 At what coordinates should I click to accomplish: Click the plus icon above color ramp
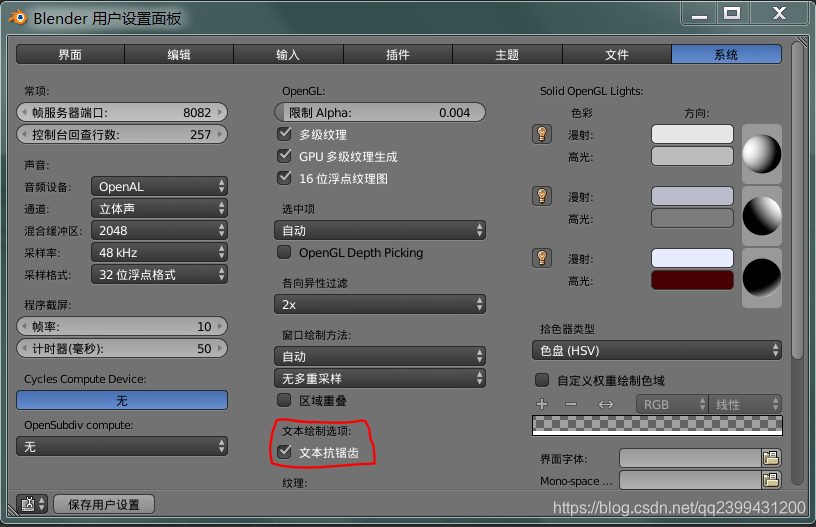(x=542, y=404)
